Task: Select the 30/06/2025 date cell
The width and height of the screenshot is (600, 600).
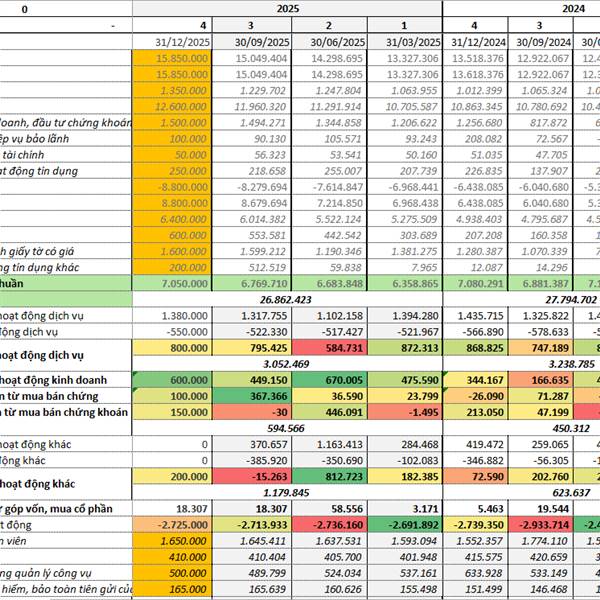Action: [329, 42]
